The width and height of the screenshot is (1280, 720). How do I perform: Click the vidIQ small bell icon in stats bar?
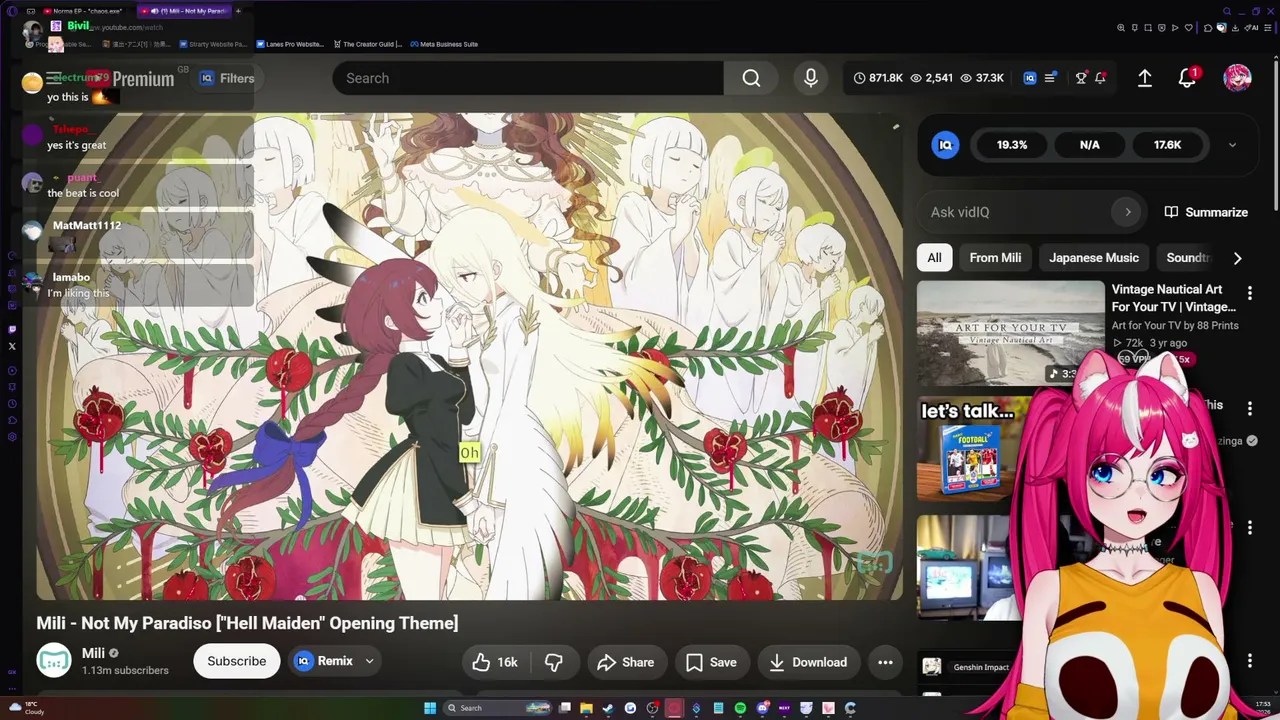(x=1100, y=78)
